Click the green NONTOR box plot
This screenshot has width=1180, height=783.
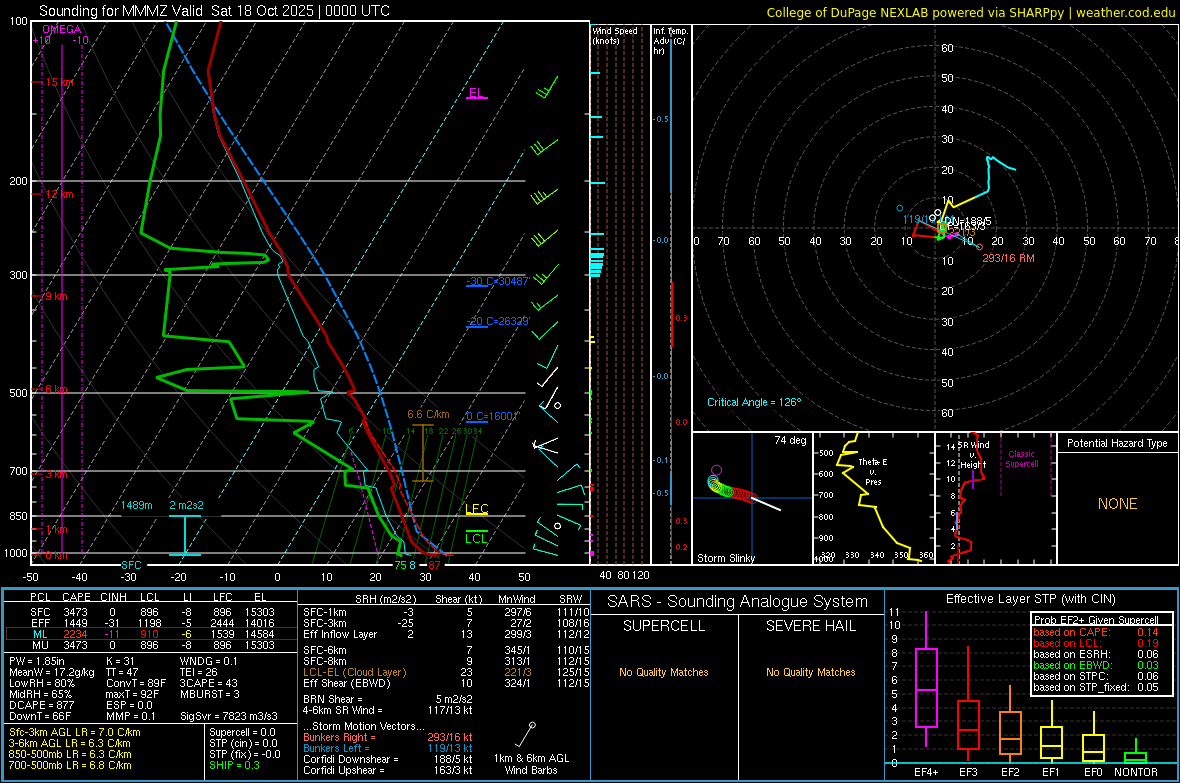[x=1136, y=751]
